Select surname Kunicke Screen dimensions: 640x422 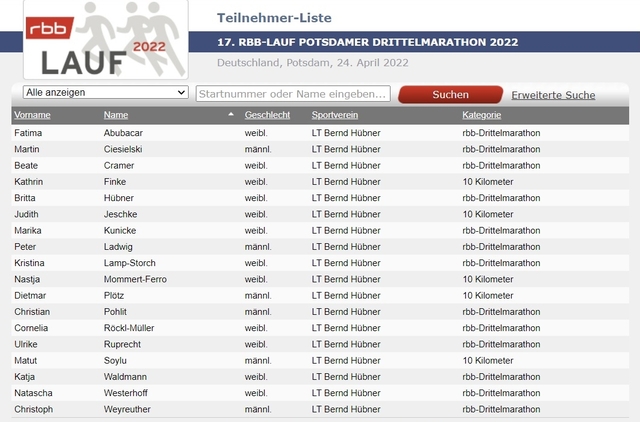120,231
